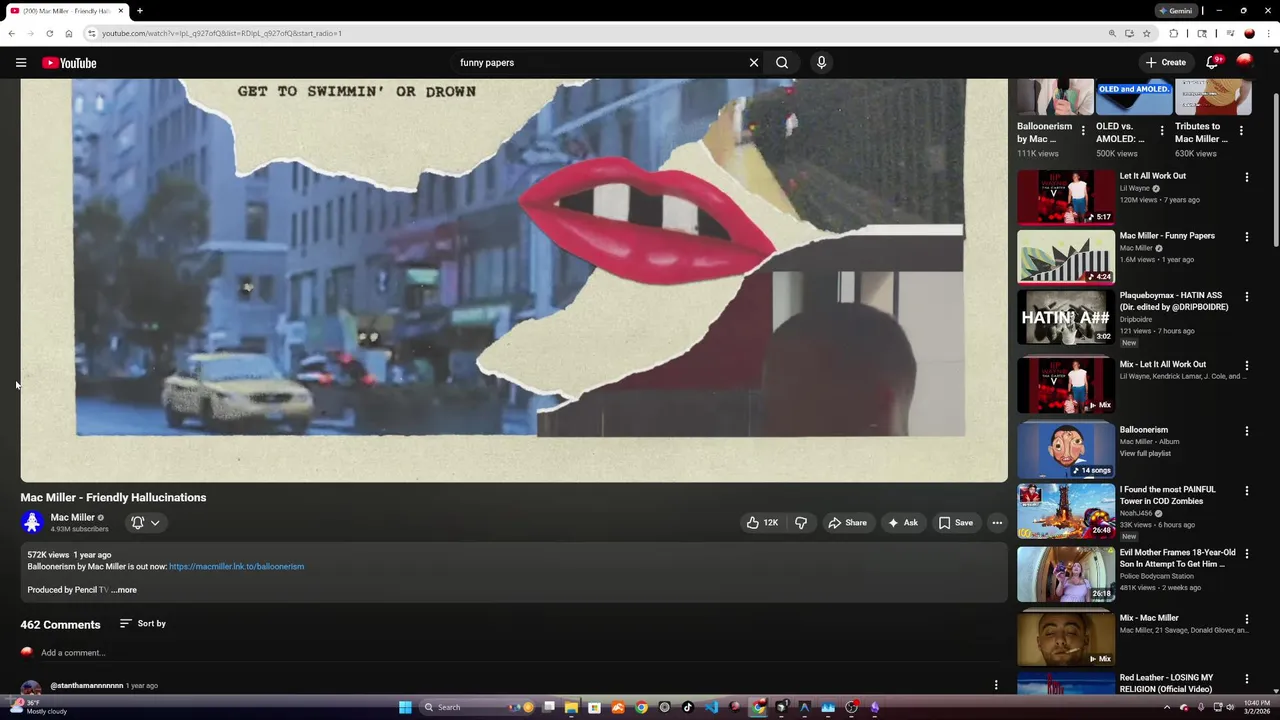
Task: Like the Friendly Hallucinations video
Action: click(x=762, y=523)
